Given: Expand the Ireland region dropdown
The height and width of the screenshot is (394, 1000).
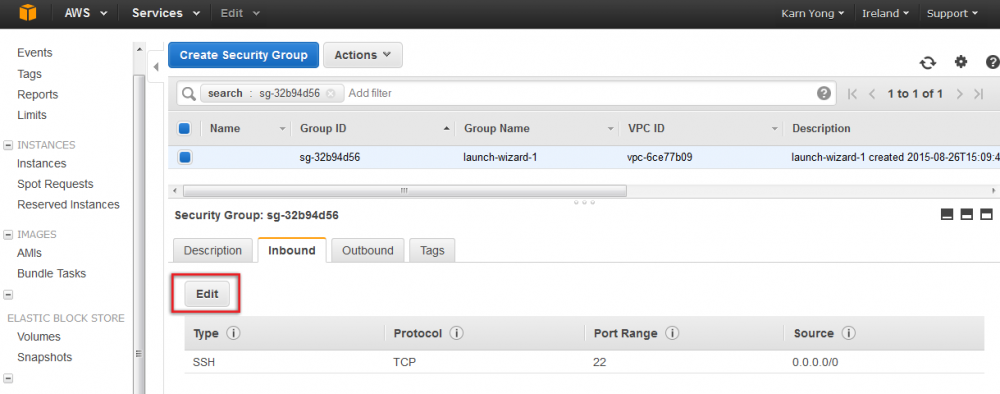Looking at the screenshot, I should point(885,13).
